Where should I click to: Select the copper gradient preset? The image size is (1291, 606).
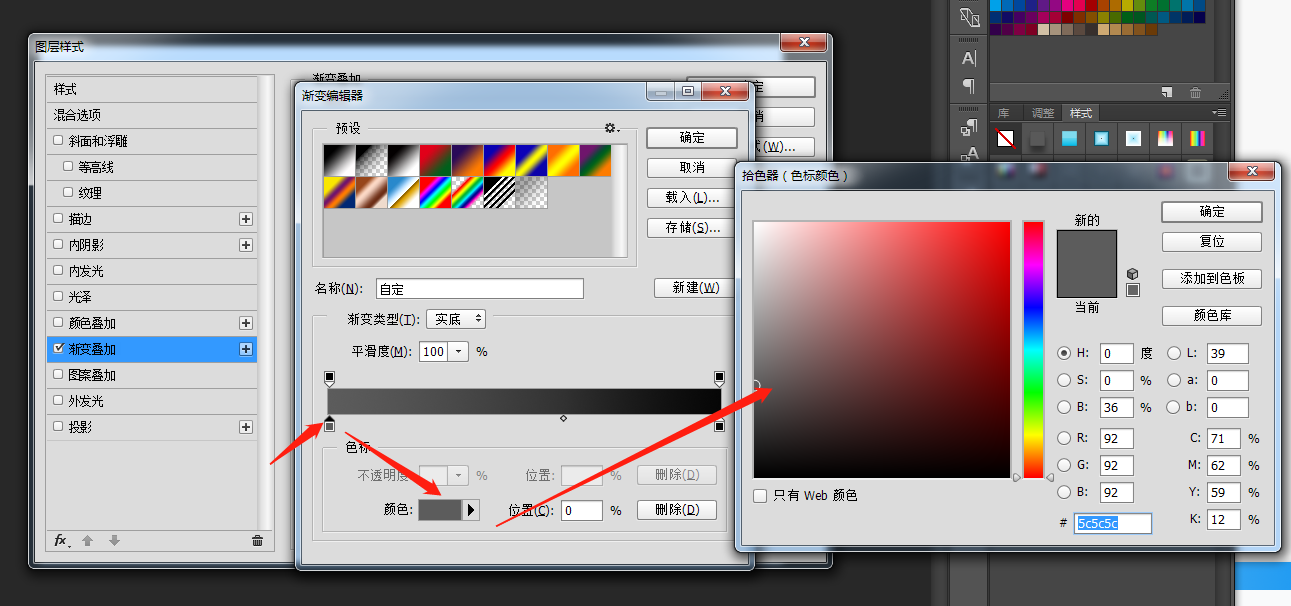pos(371,193)
